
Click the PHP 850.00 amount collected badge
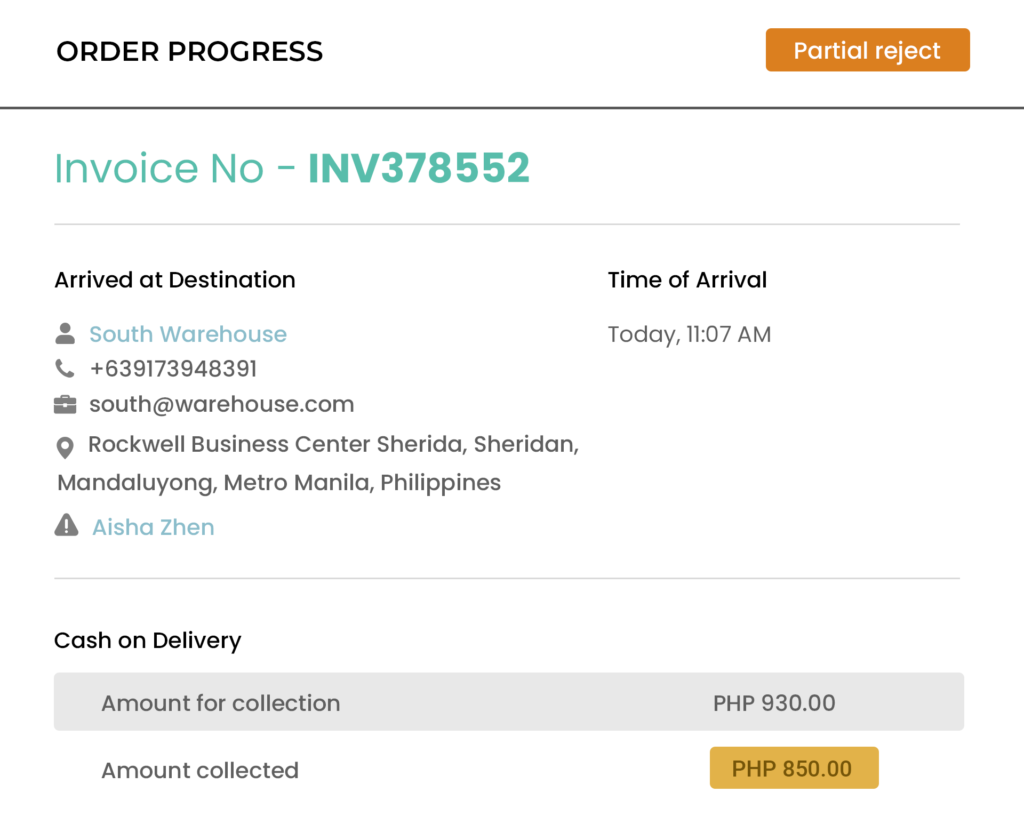tap(794, 768)
